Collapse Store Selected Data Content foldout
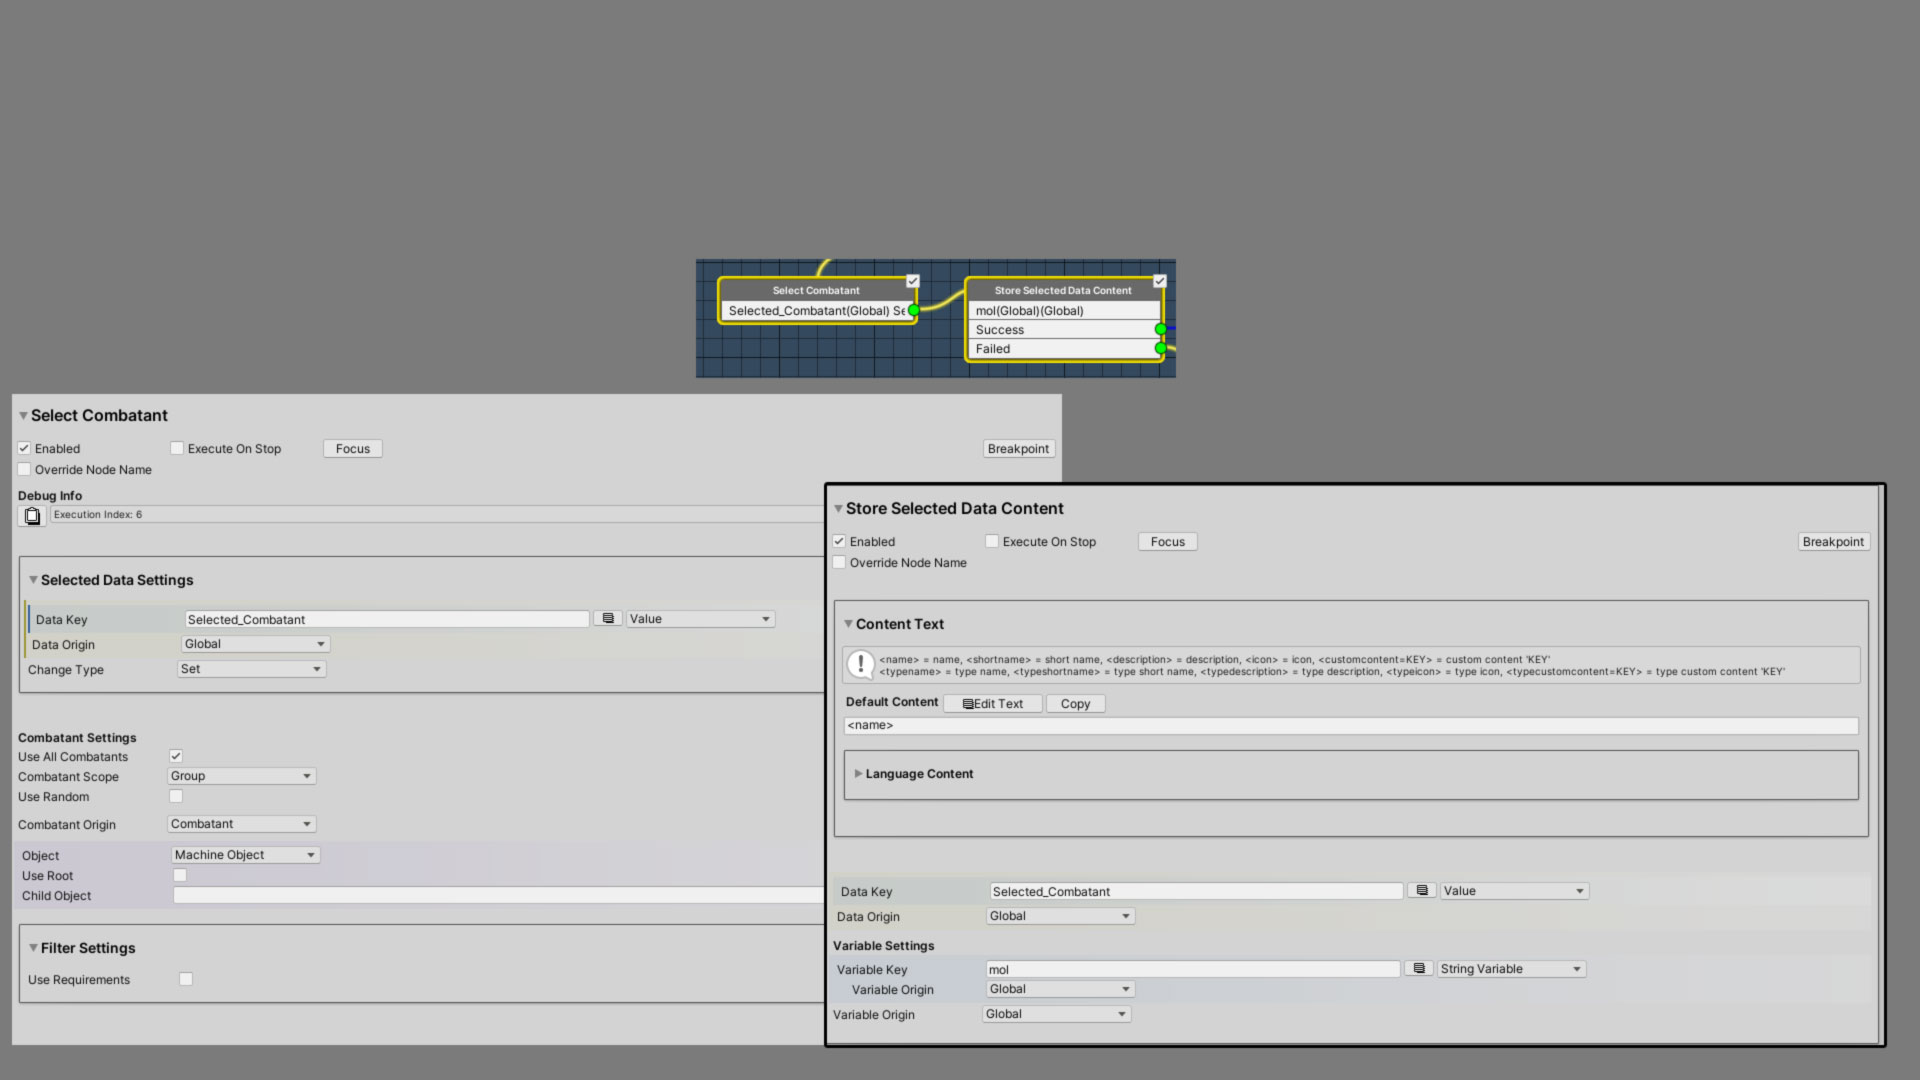Screen dimensions: 1920x1080 click(838, 509)
